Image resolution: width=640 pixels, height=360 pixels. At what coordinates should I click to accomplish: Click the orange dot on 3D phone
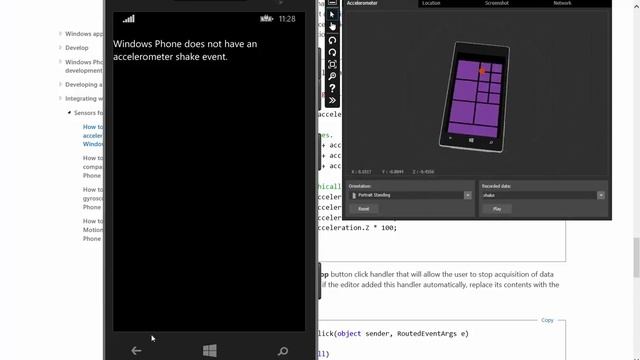pyautogui.click(x=482, y=71)
